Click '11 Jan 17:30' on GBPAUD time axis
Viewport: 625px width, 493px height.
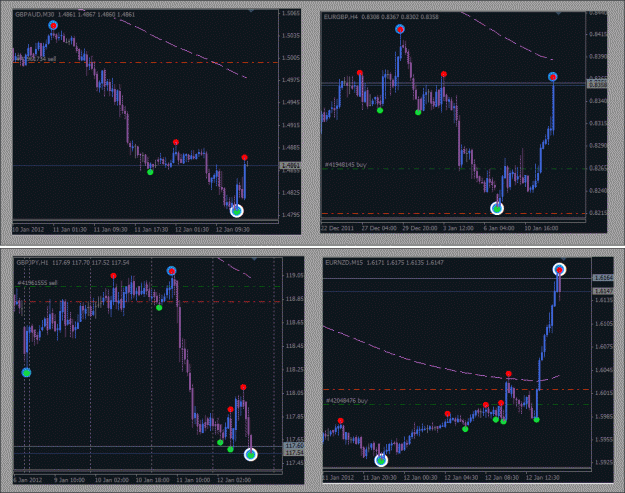151,230
